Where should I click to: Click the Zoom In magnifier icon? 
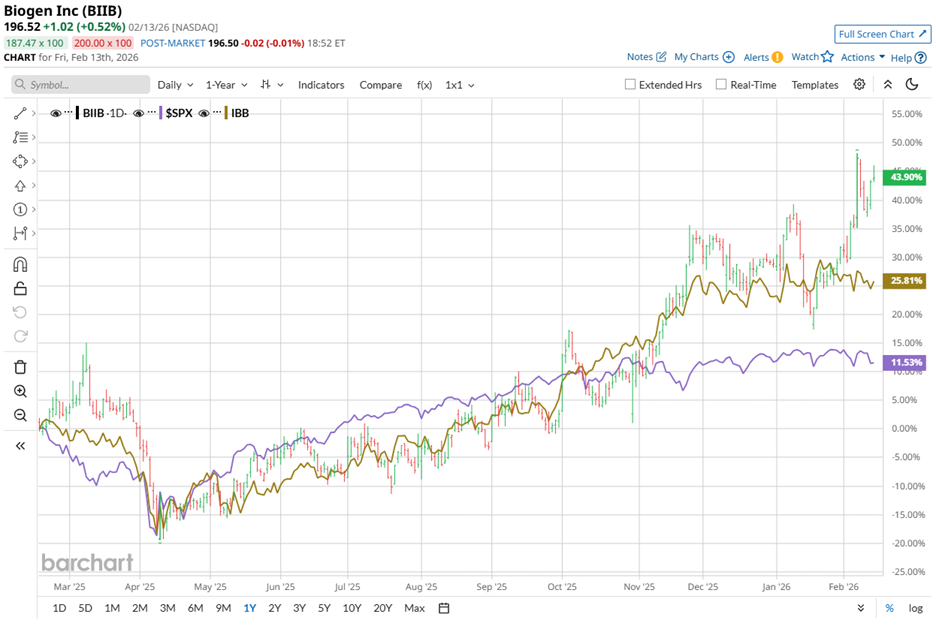[21, 391]
